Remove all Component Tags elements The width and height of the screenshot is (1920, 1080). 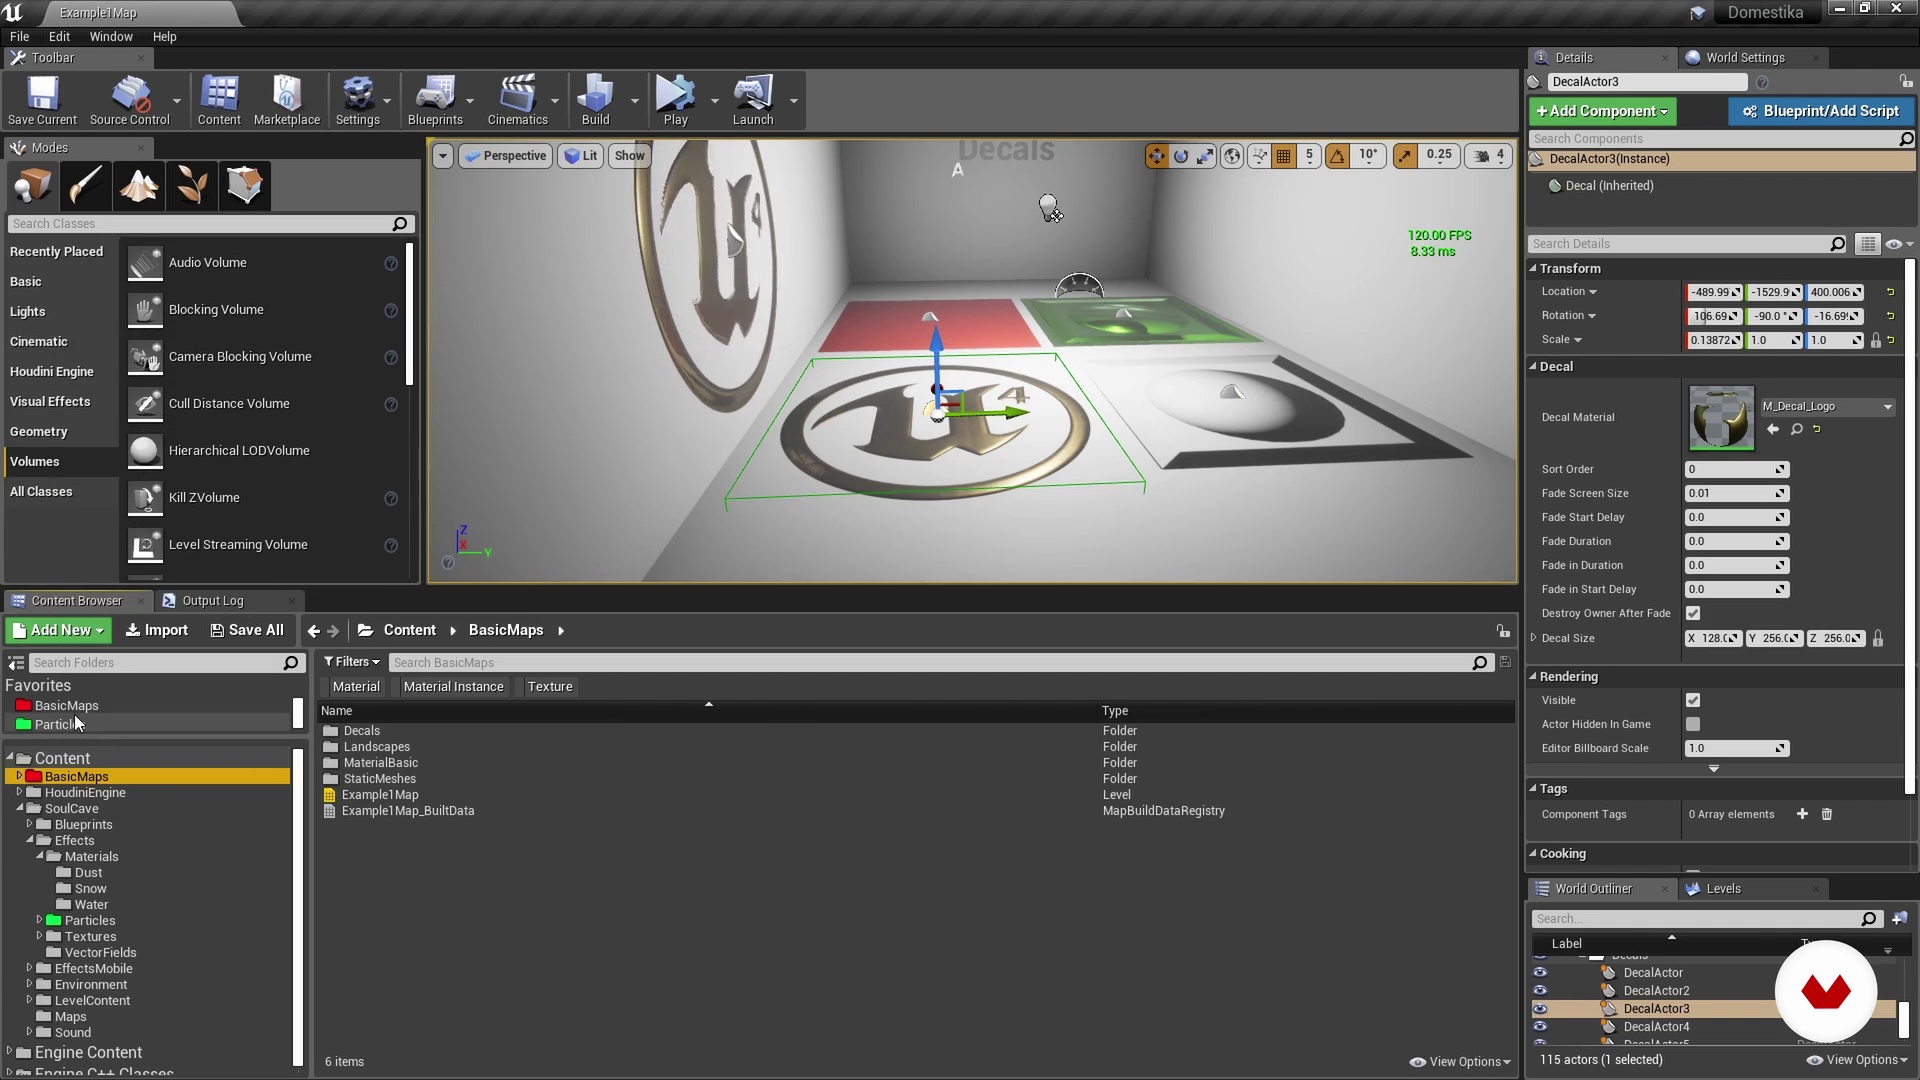1826,814
